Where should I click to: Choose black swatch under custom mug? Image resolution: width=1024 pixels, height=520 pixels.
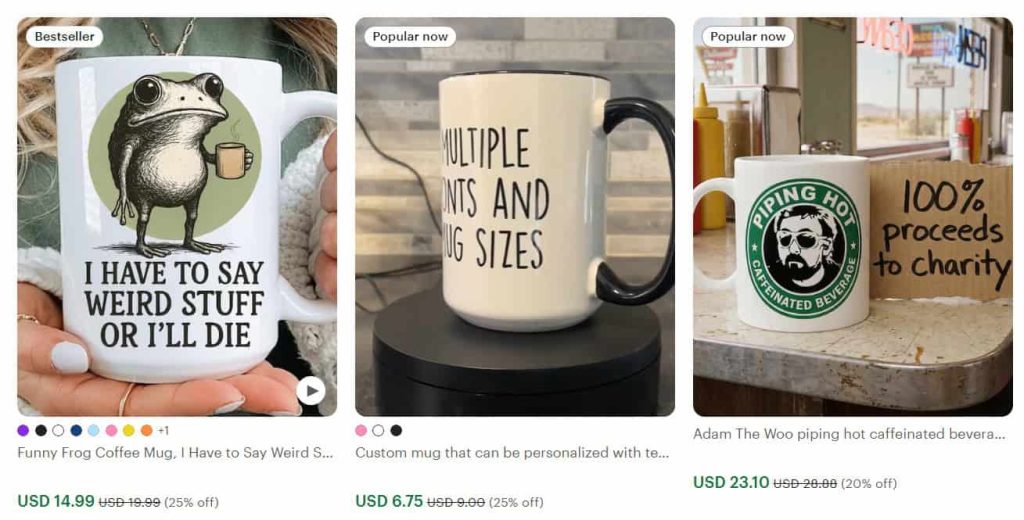396,431
